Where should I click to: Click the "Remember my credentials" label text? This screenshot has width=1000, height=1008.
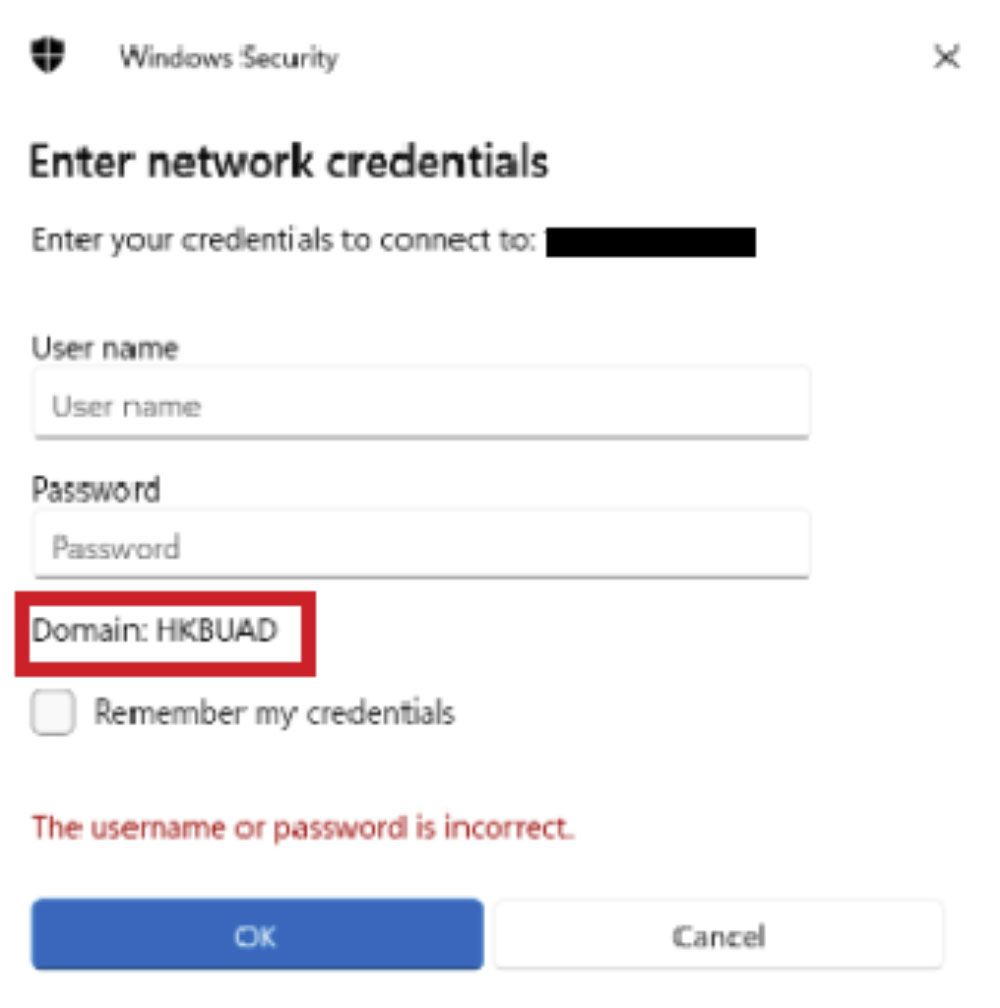pos(274,713)
